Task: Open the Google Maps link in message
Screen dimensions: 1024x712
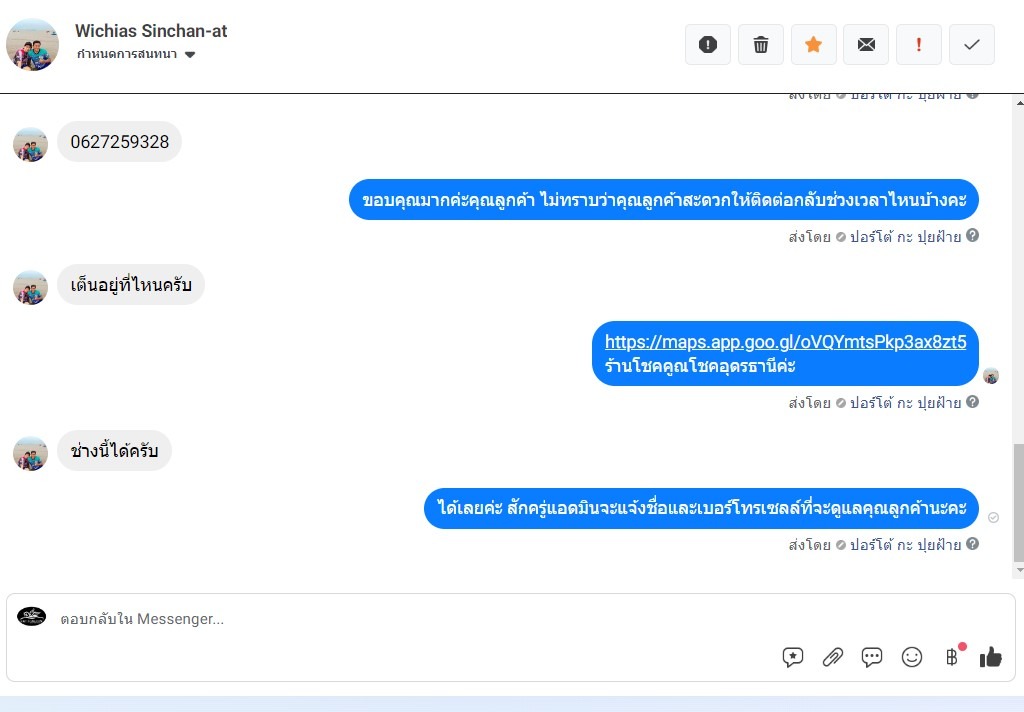Action: (x=785, y=342)
